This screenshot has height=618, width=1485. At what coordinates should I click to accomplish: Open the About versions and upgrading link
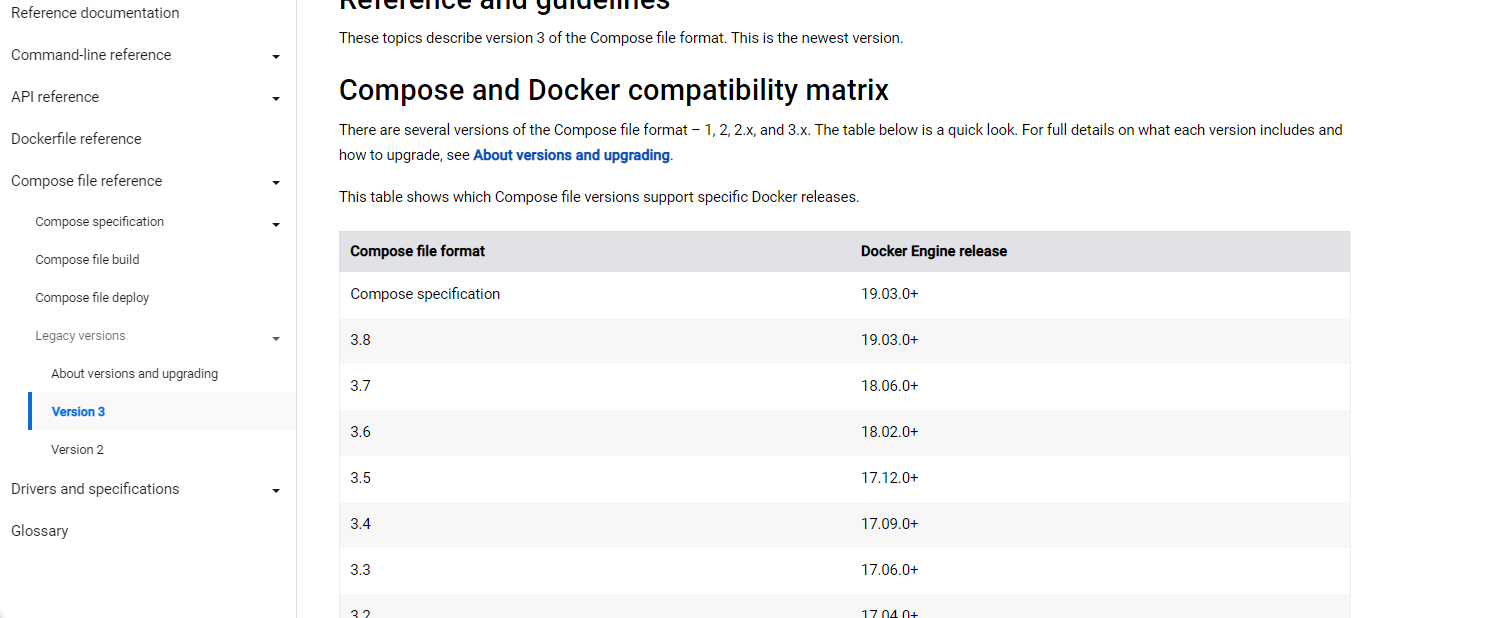point(571,155)
